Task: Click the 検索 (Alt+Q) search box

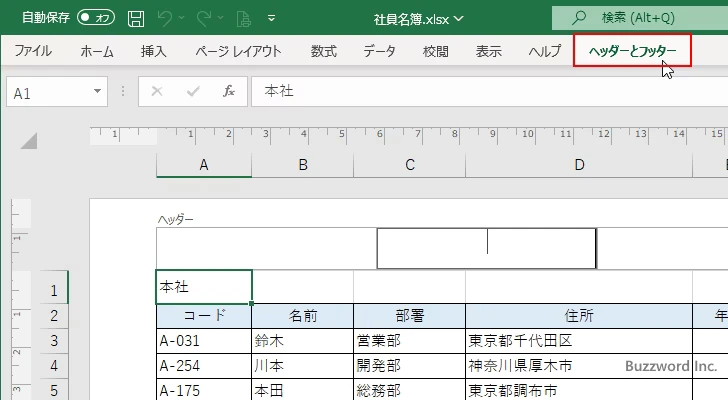Action: (640, 18)
